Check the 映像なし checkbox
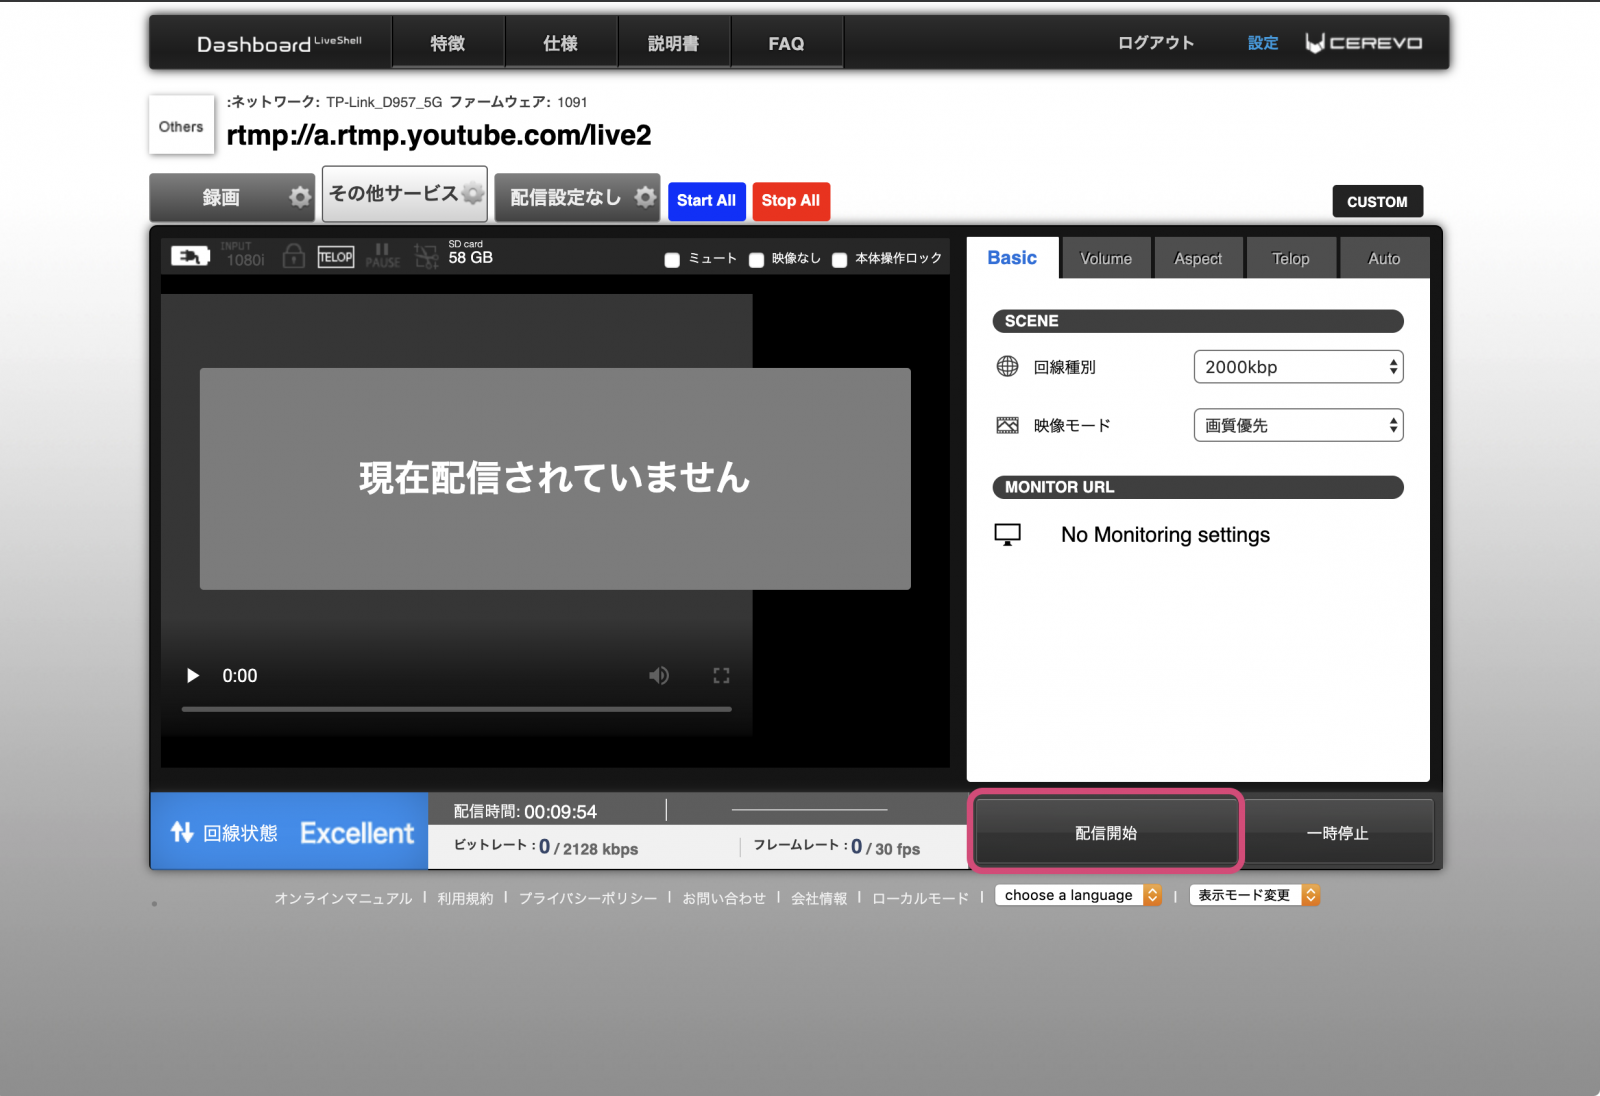The width and height of the screenshot is (1600, 1096). pos(757,260)
